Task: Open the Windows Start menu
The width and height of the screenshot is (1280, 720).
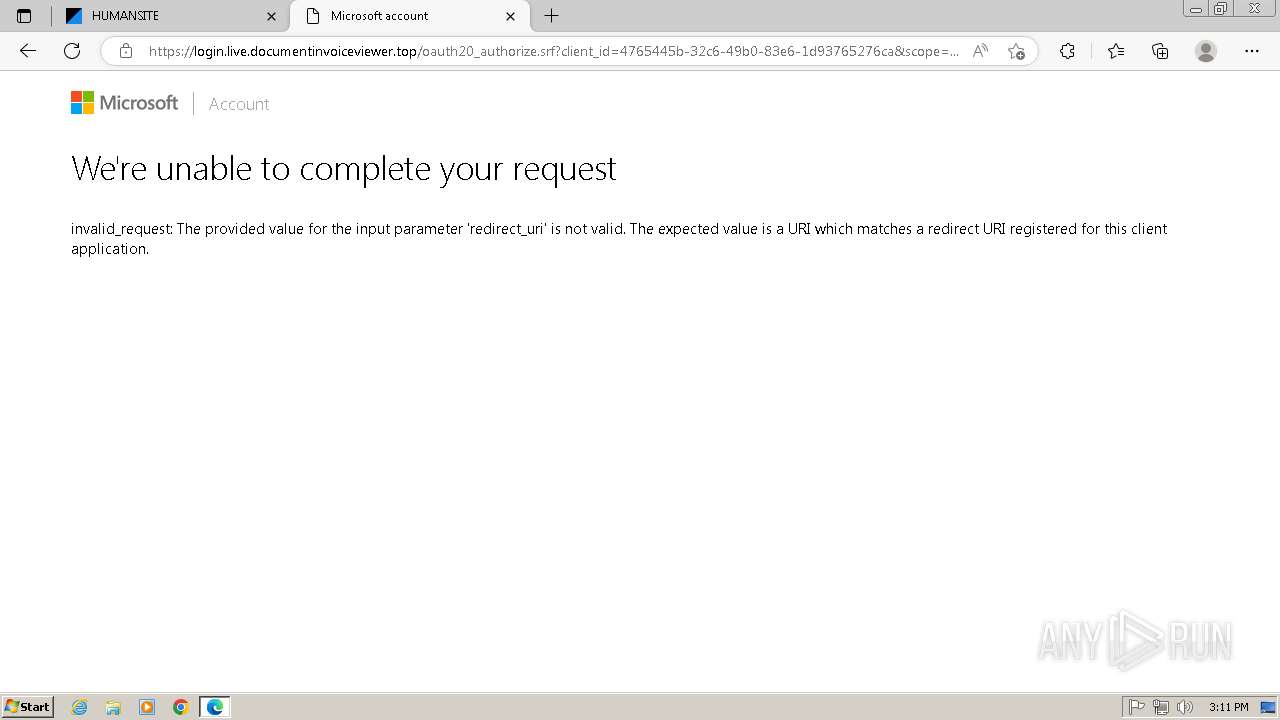Action: pyautogui.click(x=27, y=707)
